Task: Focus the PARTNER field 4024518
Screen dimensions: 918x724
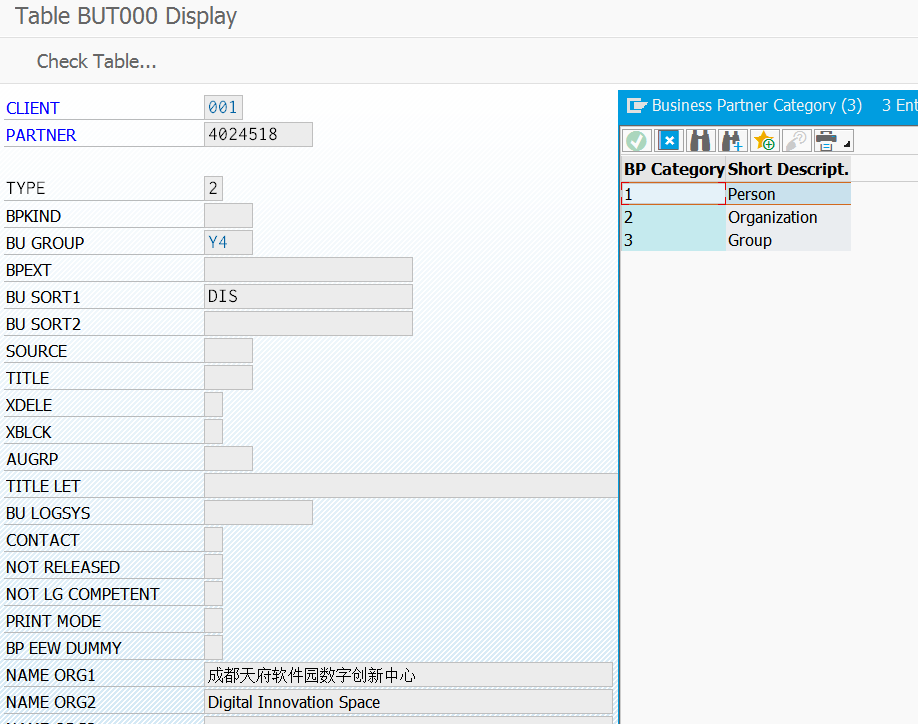Action: [258, 135]
